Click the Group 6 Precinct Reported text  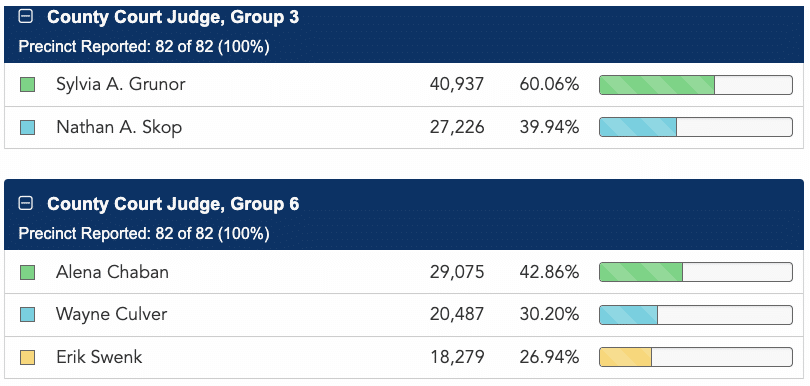(x=144, y=234)
